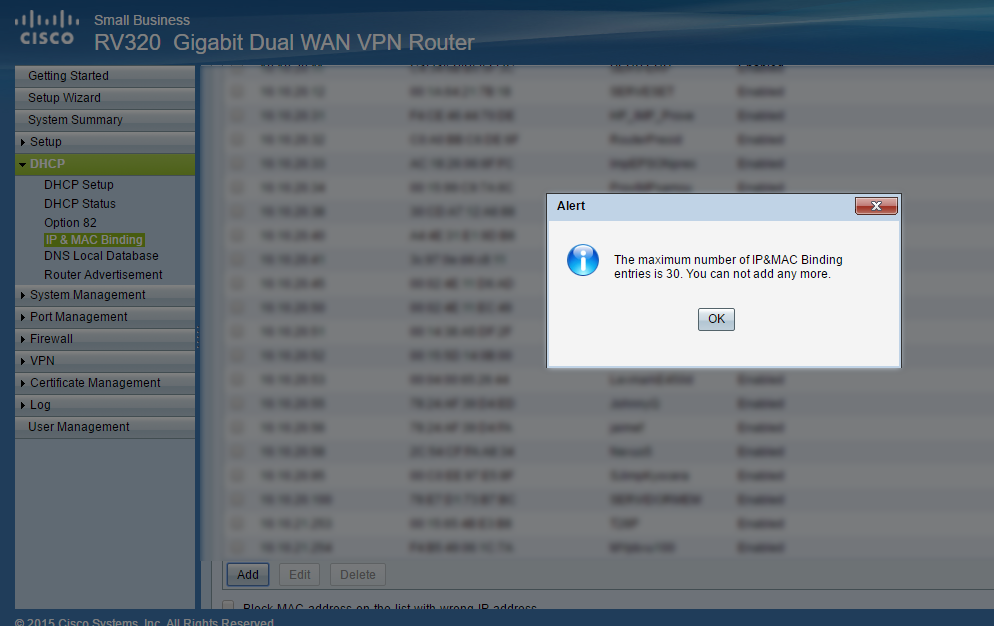Click the blue info icon in alert

click(x=583, y=260)
